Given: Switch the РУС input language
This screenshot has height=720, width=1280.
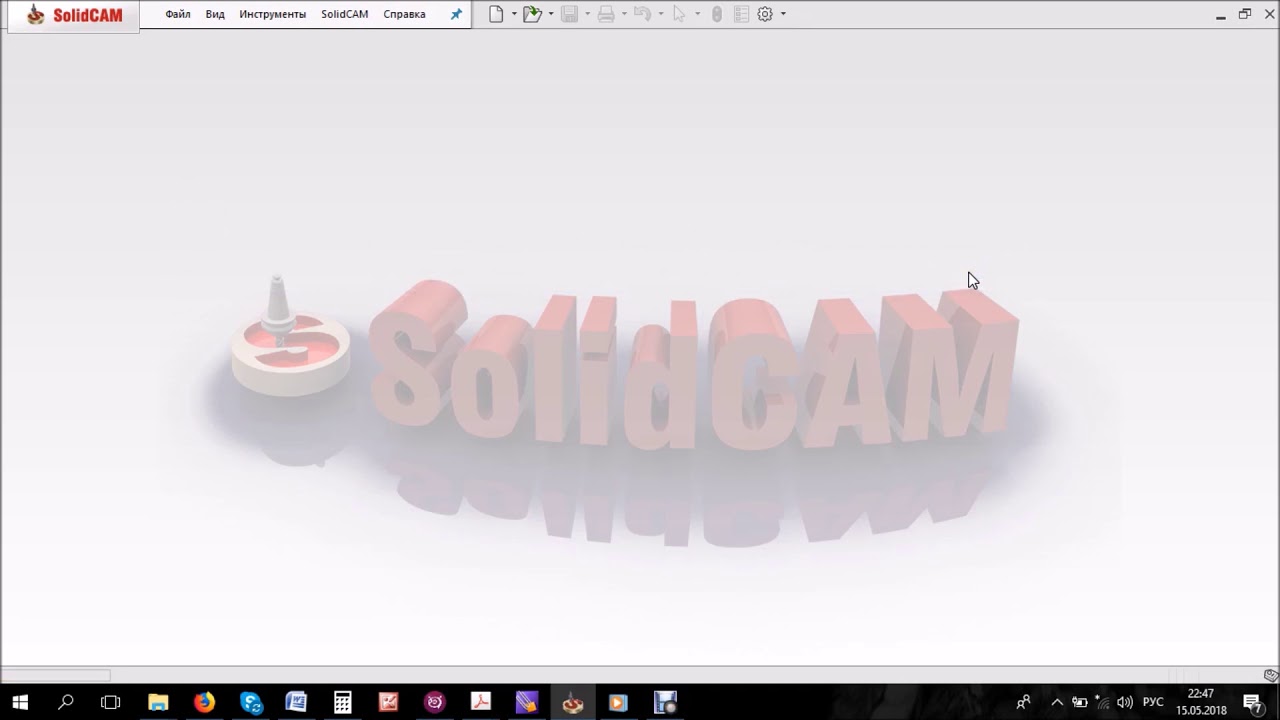Looking at the screenshot, I should [1153, 702].
